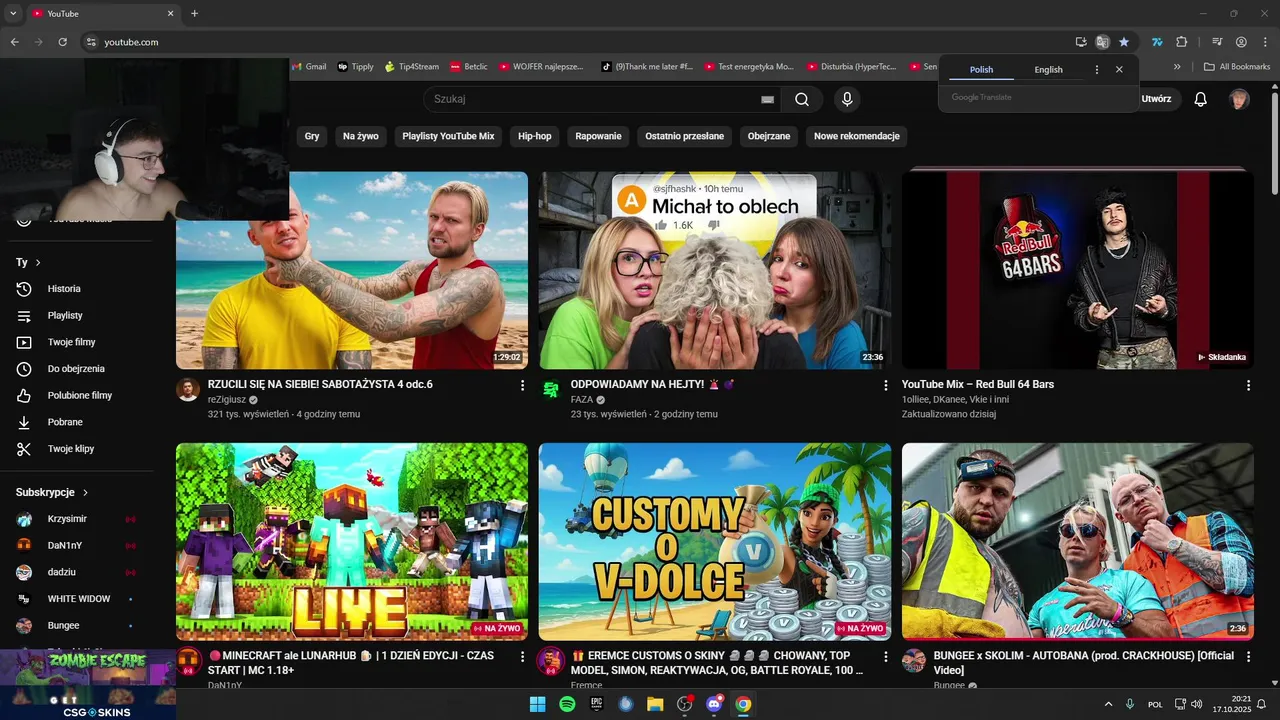This screenshot has height=720, width=1280.
Task: Open Chrome profile icon
Action: coord(1241,42)
